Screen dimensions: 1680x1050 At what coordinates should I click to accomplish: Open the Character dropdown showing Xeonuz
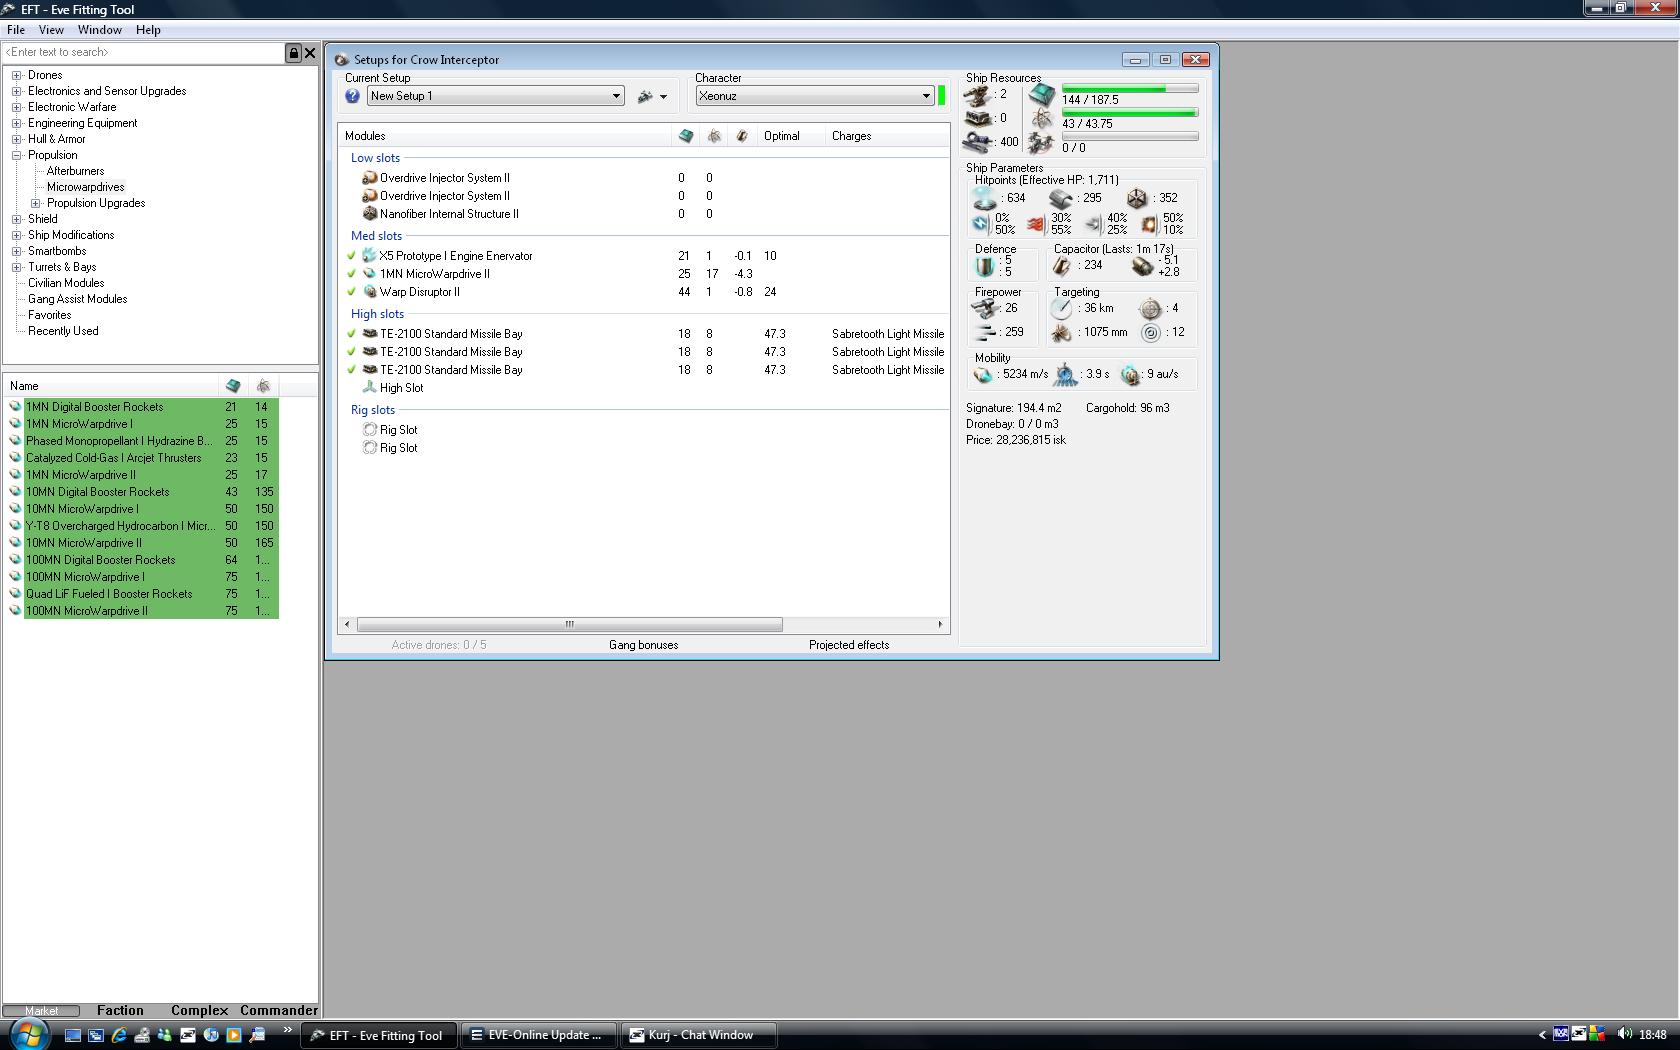click(x=815, y=96)
